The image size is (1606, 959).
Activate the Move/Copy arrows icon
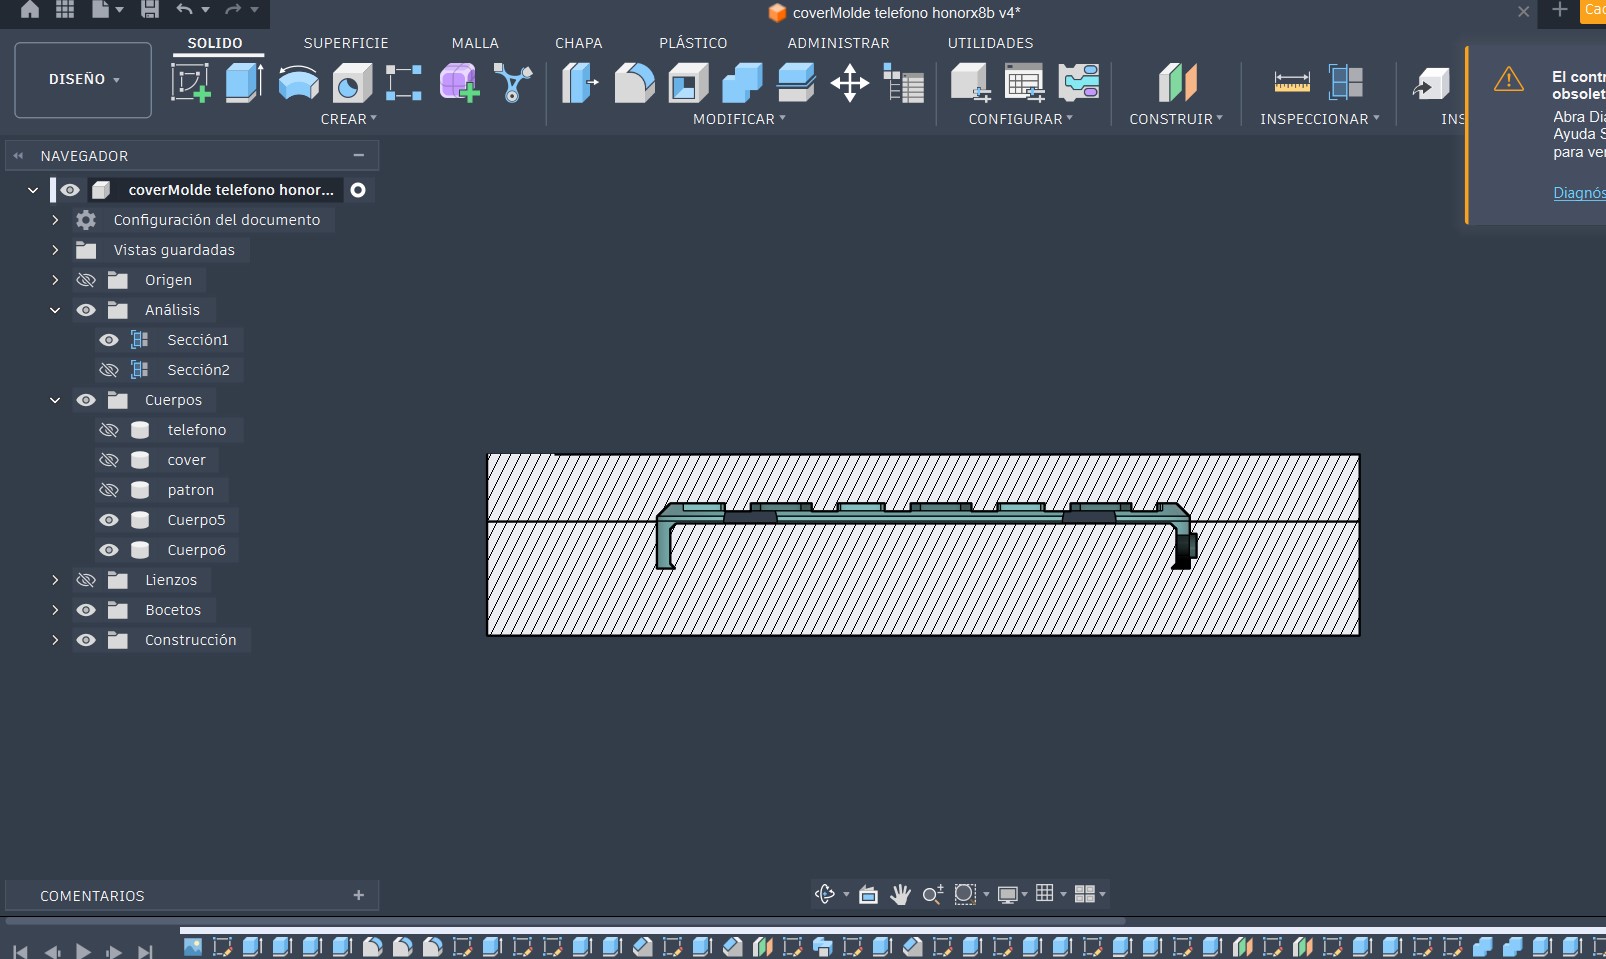click(x=849, y=83)
